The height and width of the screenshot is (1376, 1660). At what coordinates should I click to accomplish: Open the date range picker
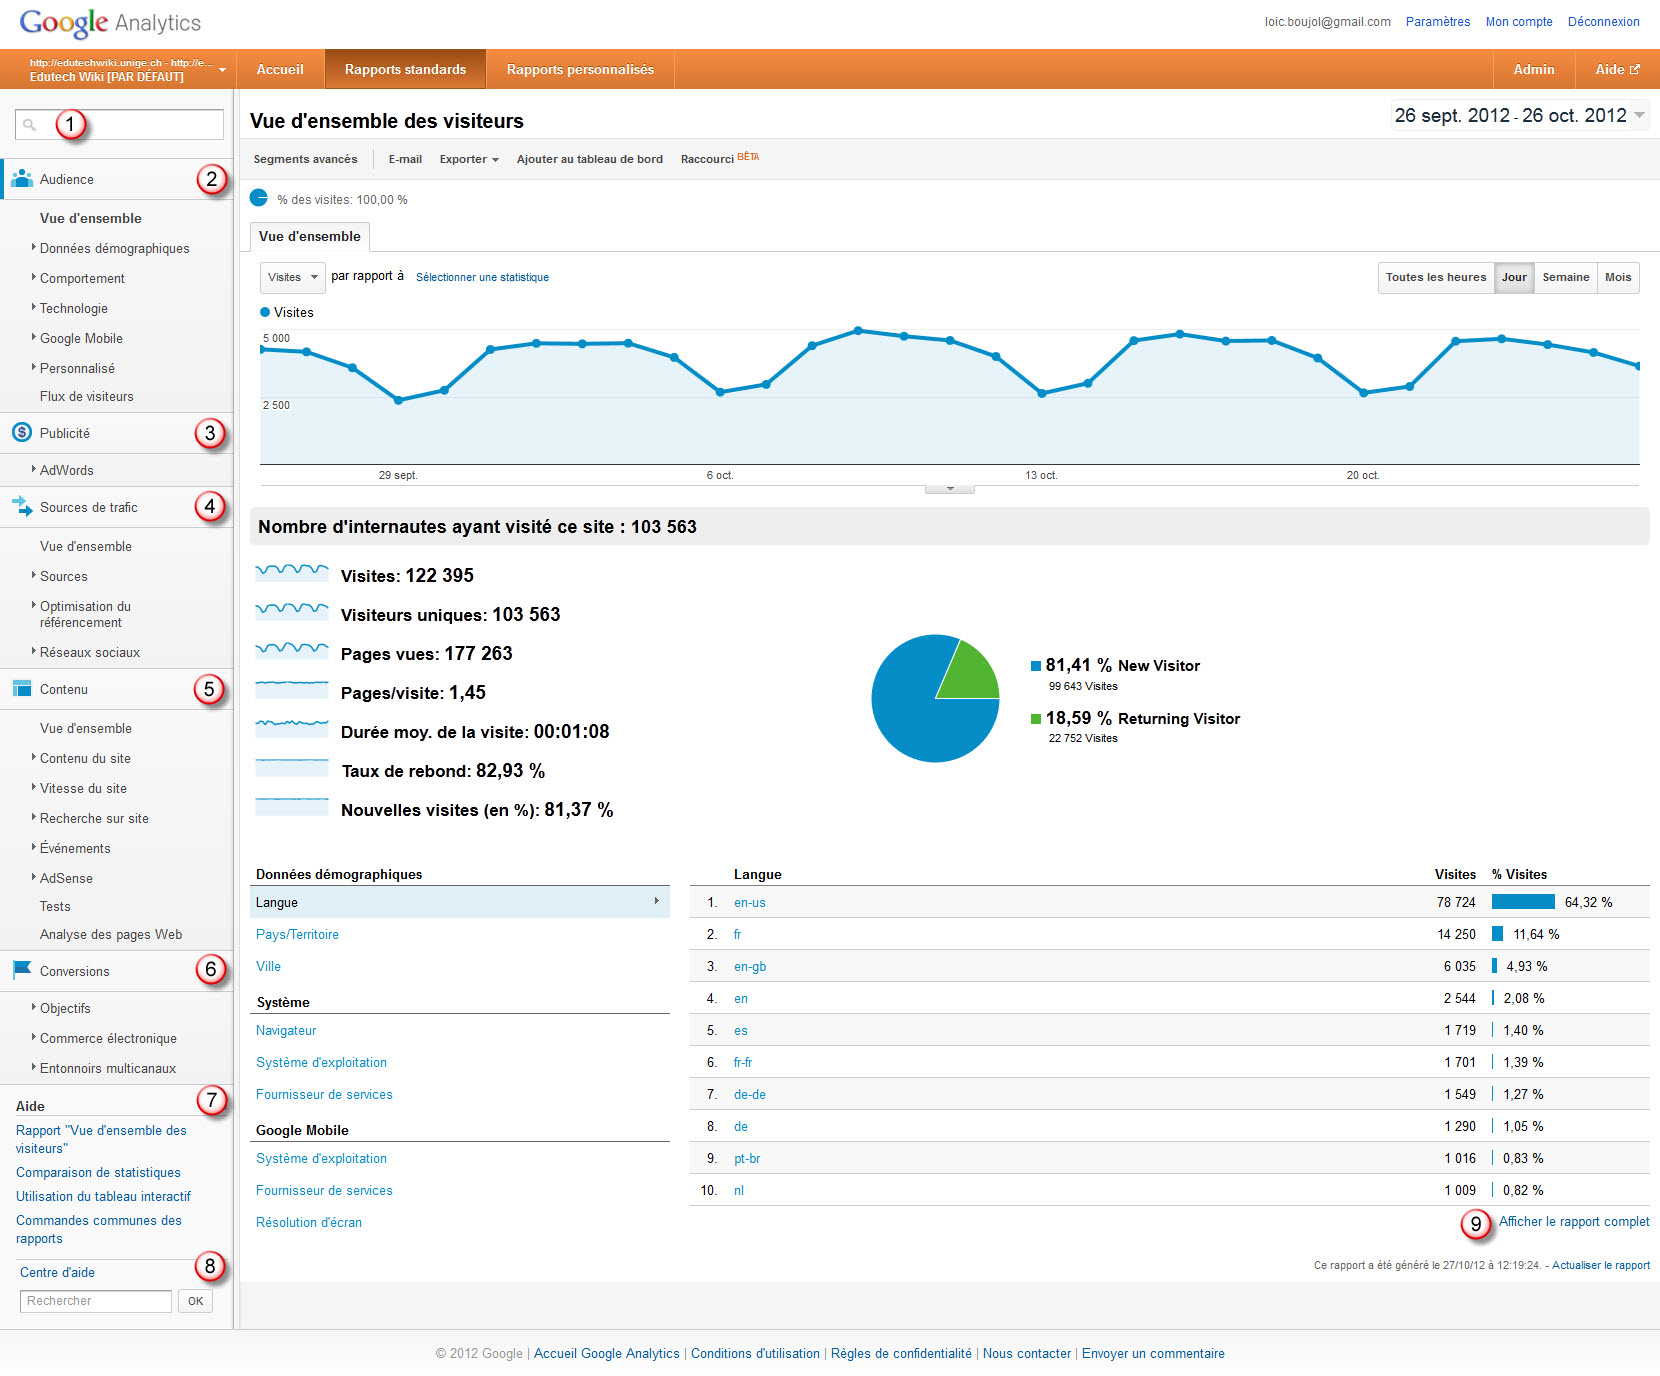pyautogui.click(x=1520, y=116)
